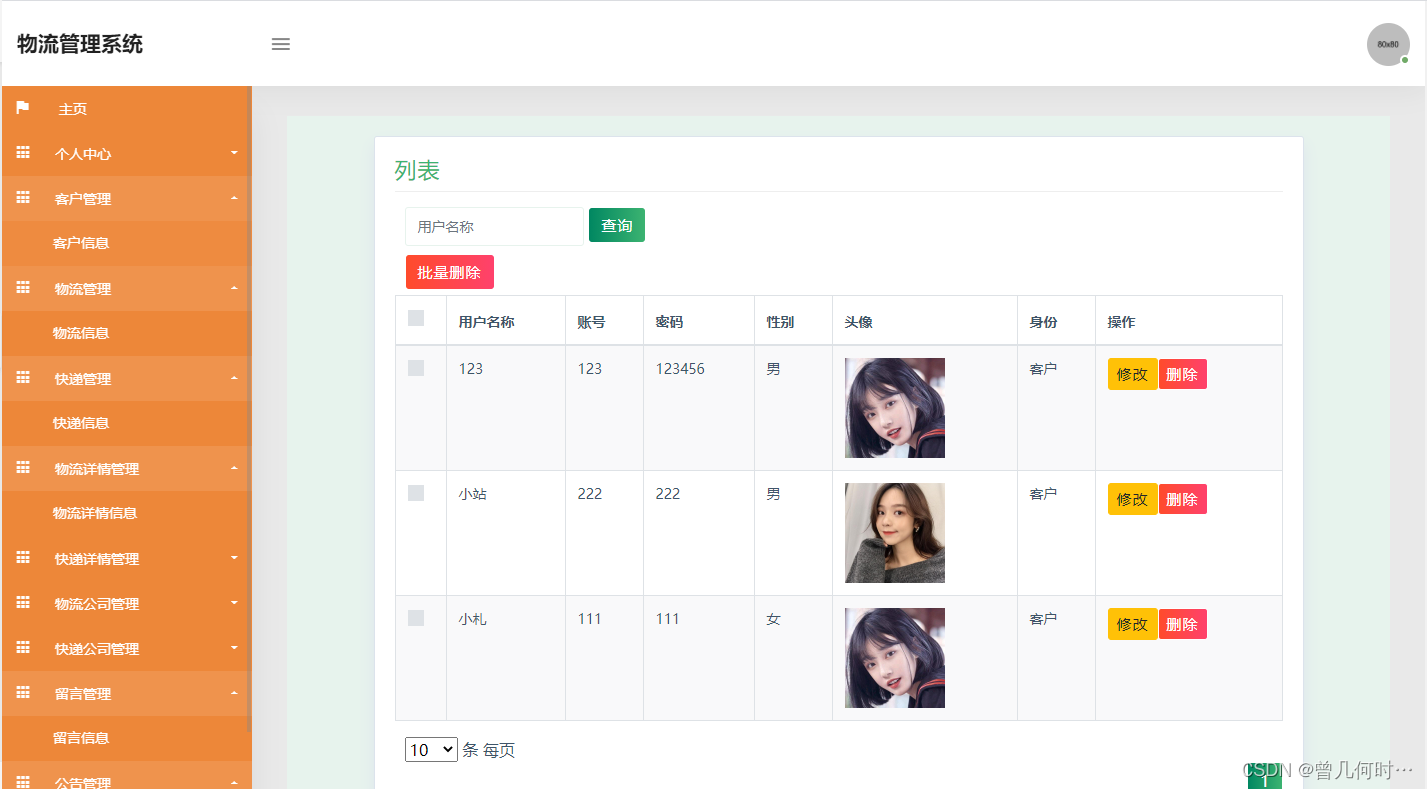This screenshot has height=789, width=1427.
Task: Click the flag icon beside 主页
Action: [23, 108]
